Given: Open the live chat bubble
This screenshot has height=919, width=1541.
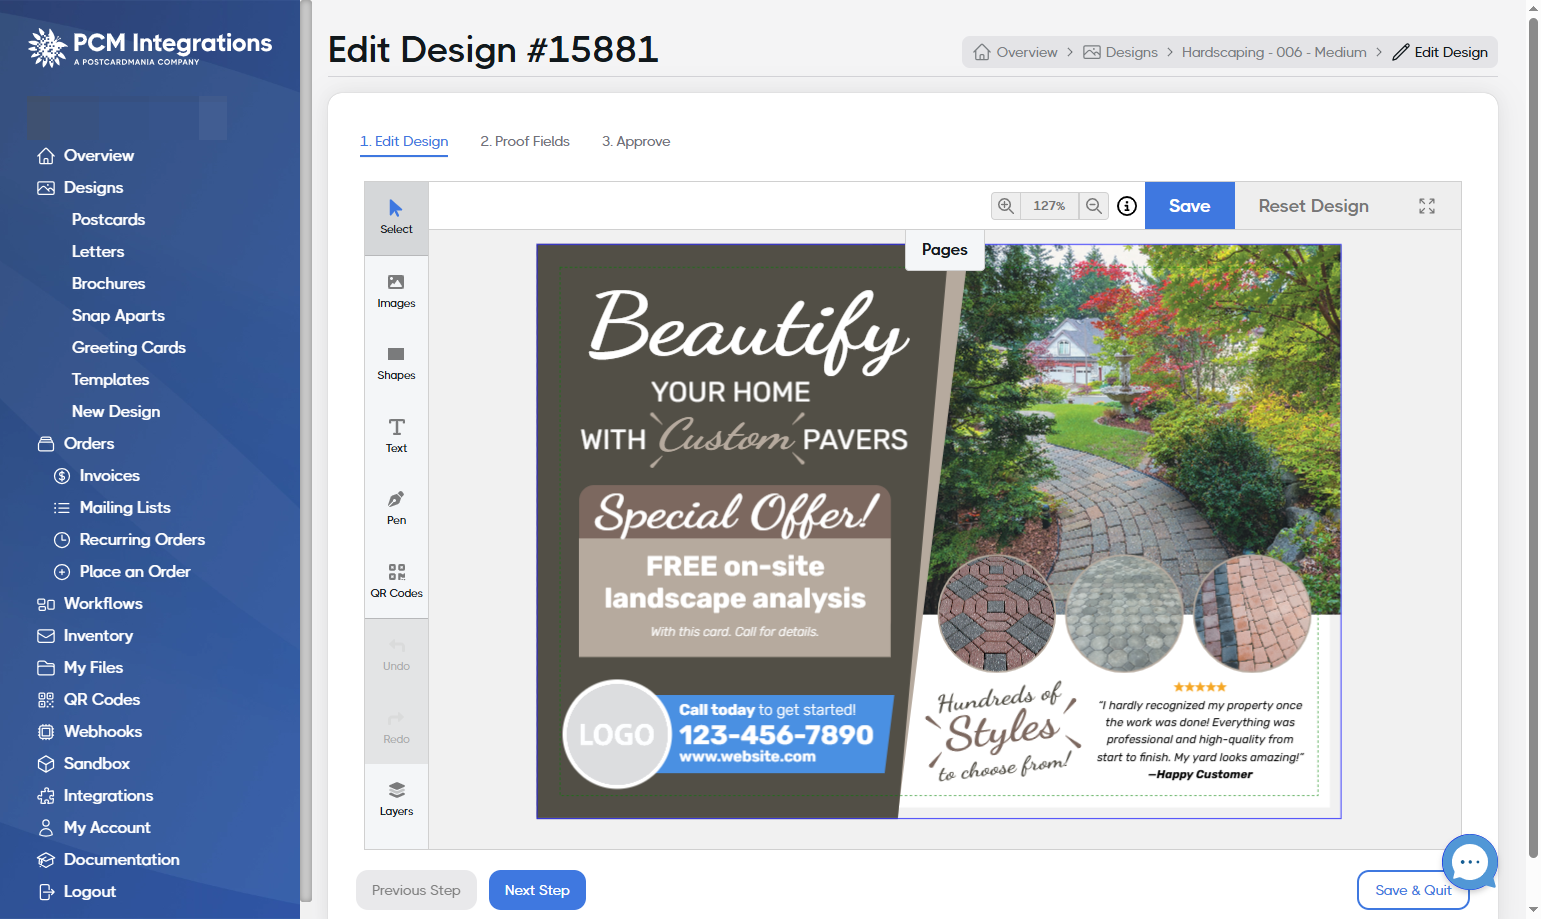Looking at the screenshot, I should pyautogui.click(x=1470, y=861).
